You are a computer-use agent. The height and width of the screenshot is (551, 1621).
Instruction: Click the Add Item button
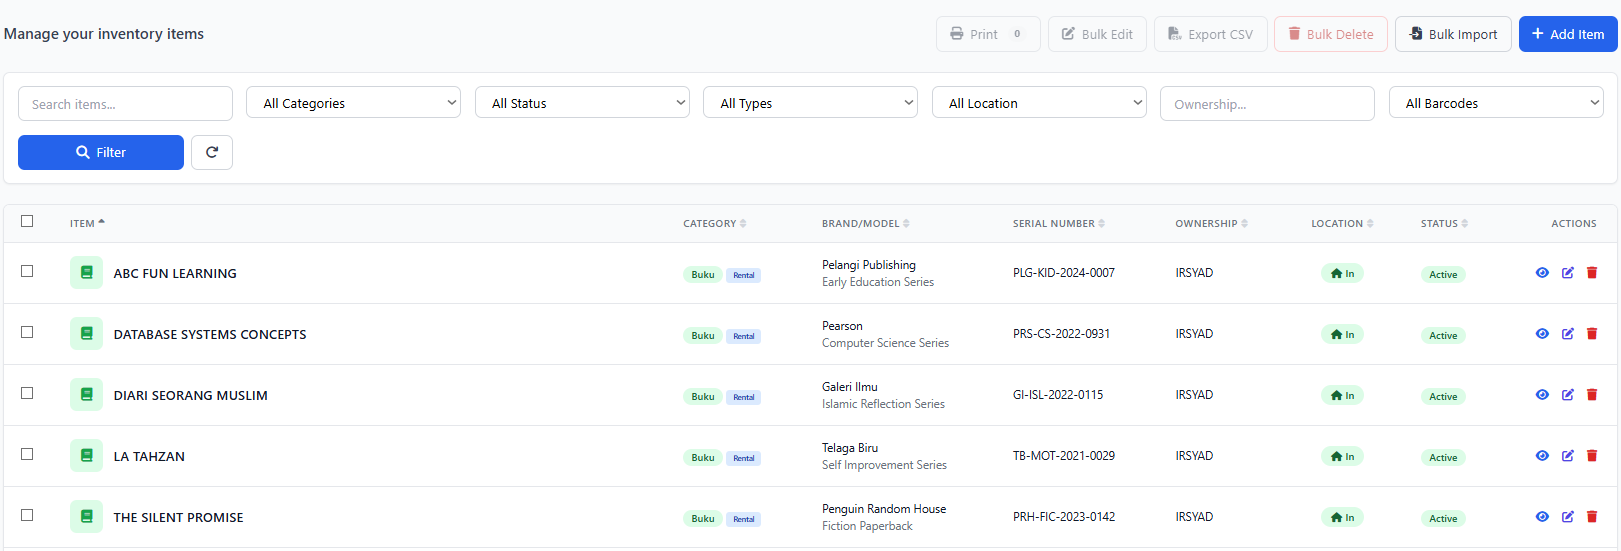(1567, 34)
